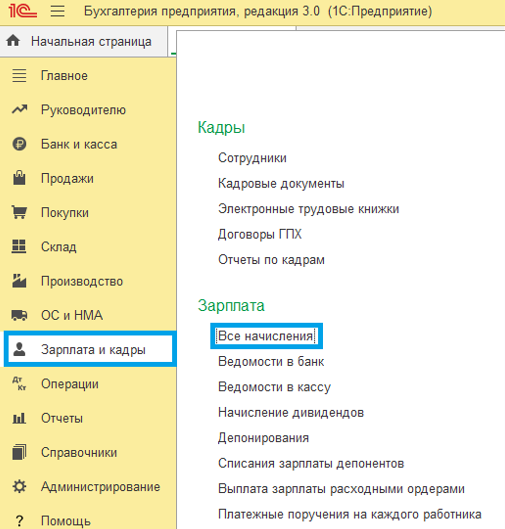Click the home icon on Начальная страница tab
505x529 pixels.
(x=13, y=41)
